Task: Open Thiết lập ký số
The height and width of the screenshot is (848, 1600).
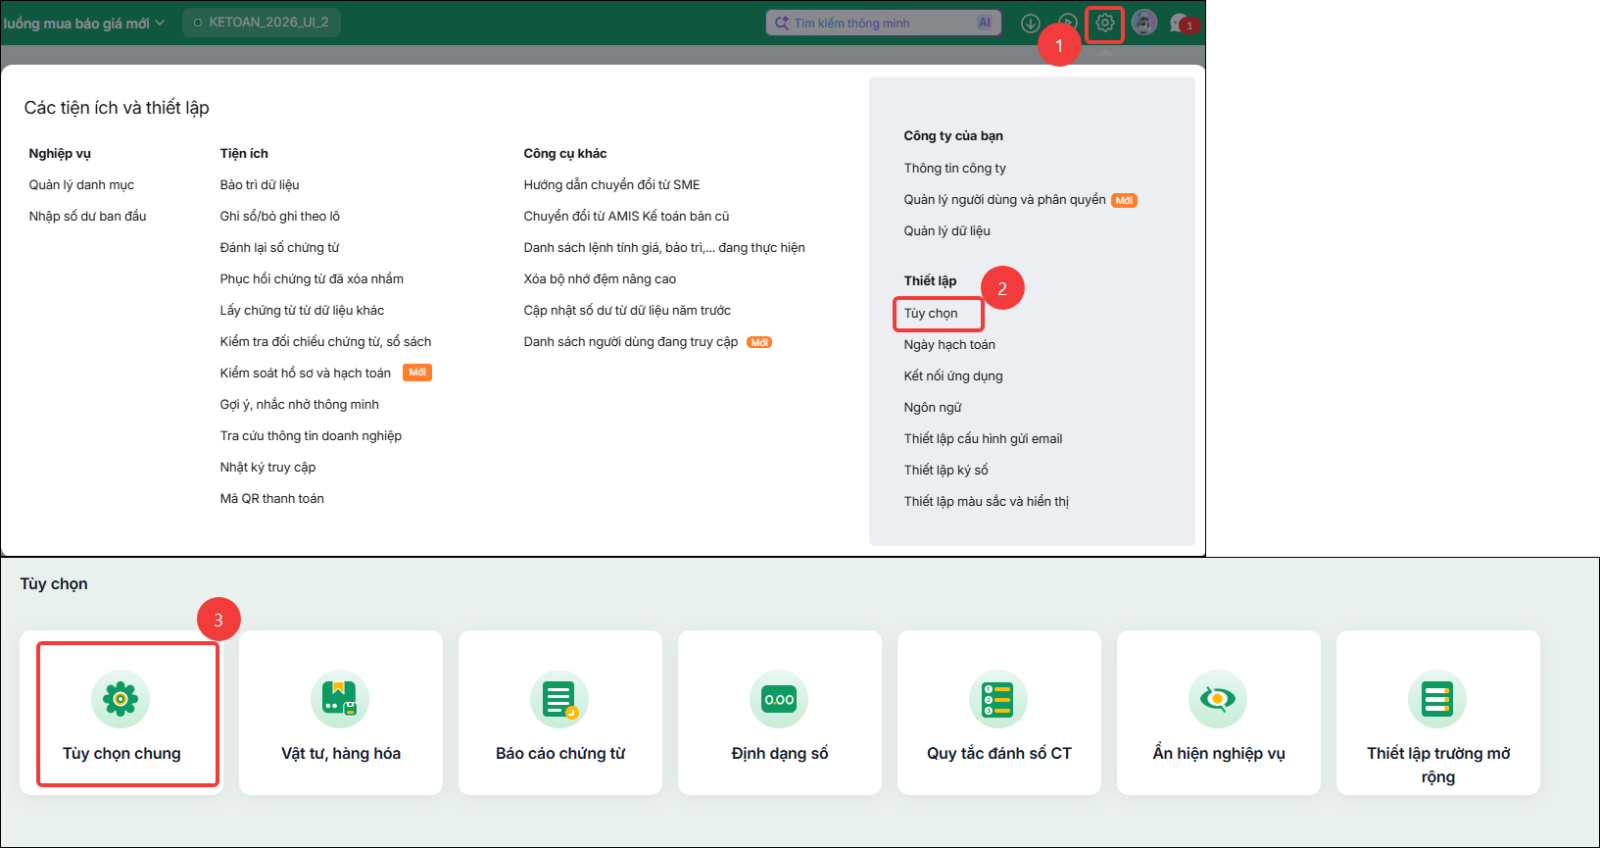Action: (x=945, y=470)
